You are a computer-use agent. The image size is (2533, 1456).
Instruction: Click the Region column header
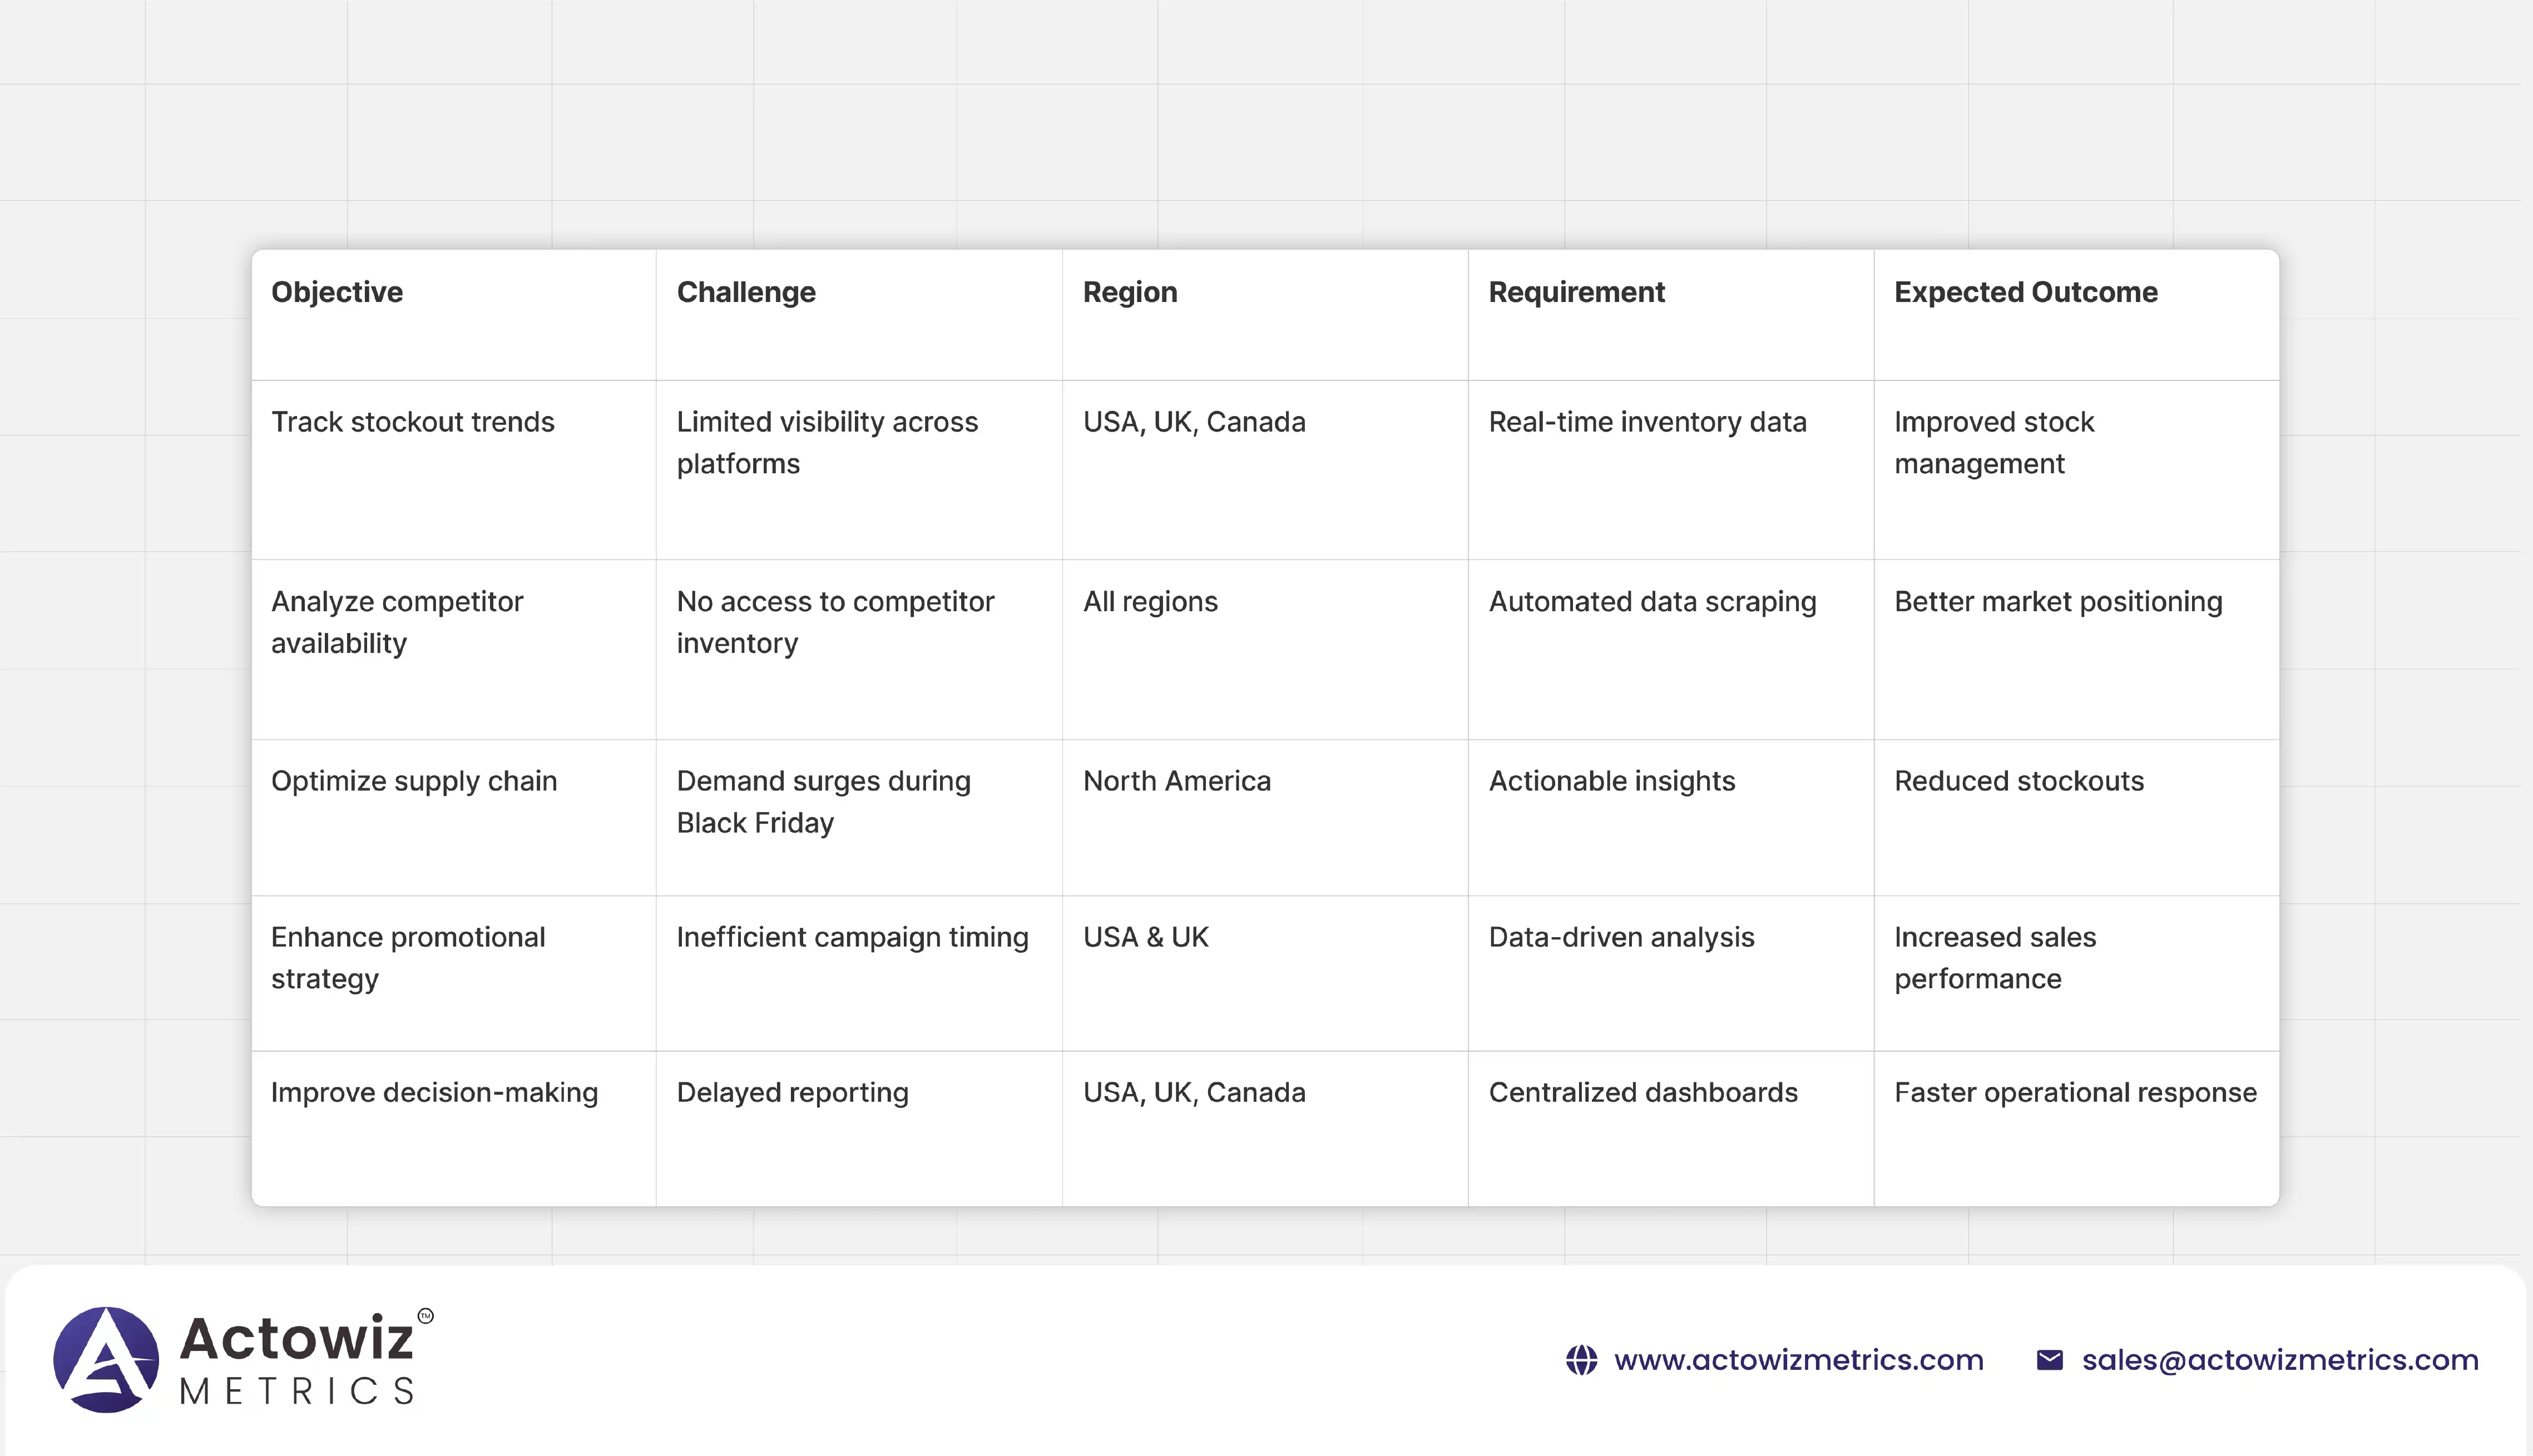pyautogui.click(x=1130, y=292)
